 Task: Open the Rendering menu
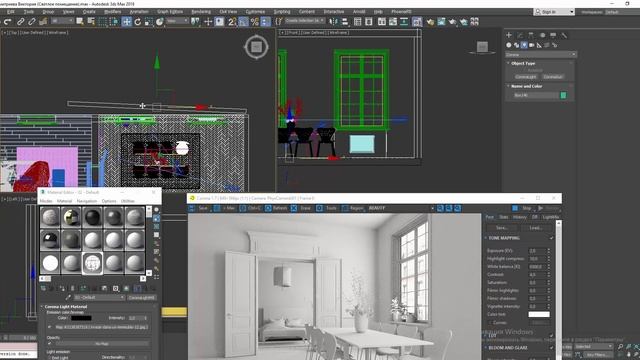pyautogui.click(x=201, y=12)
